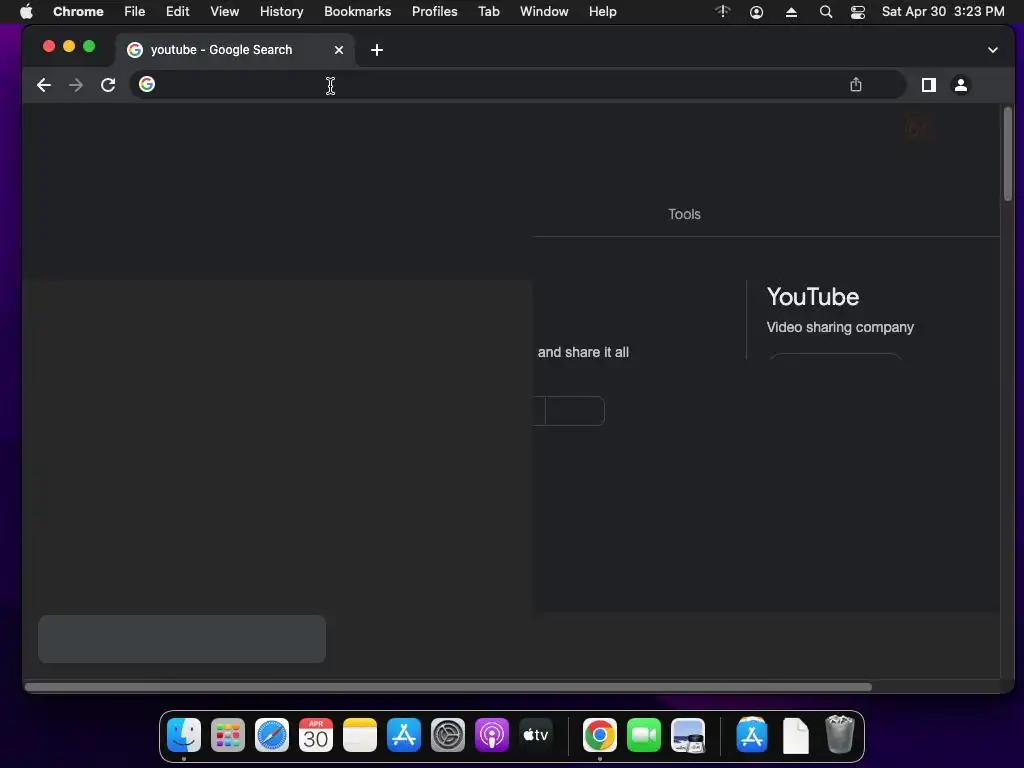Viewport: 1024px width, 768px height.
Task: Open Spotlight search in menu bar
Action: coord(825,12)
